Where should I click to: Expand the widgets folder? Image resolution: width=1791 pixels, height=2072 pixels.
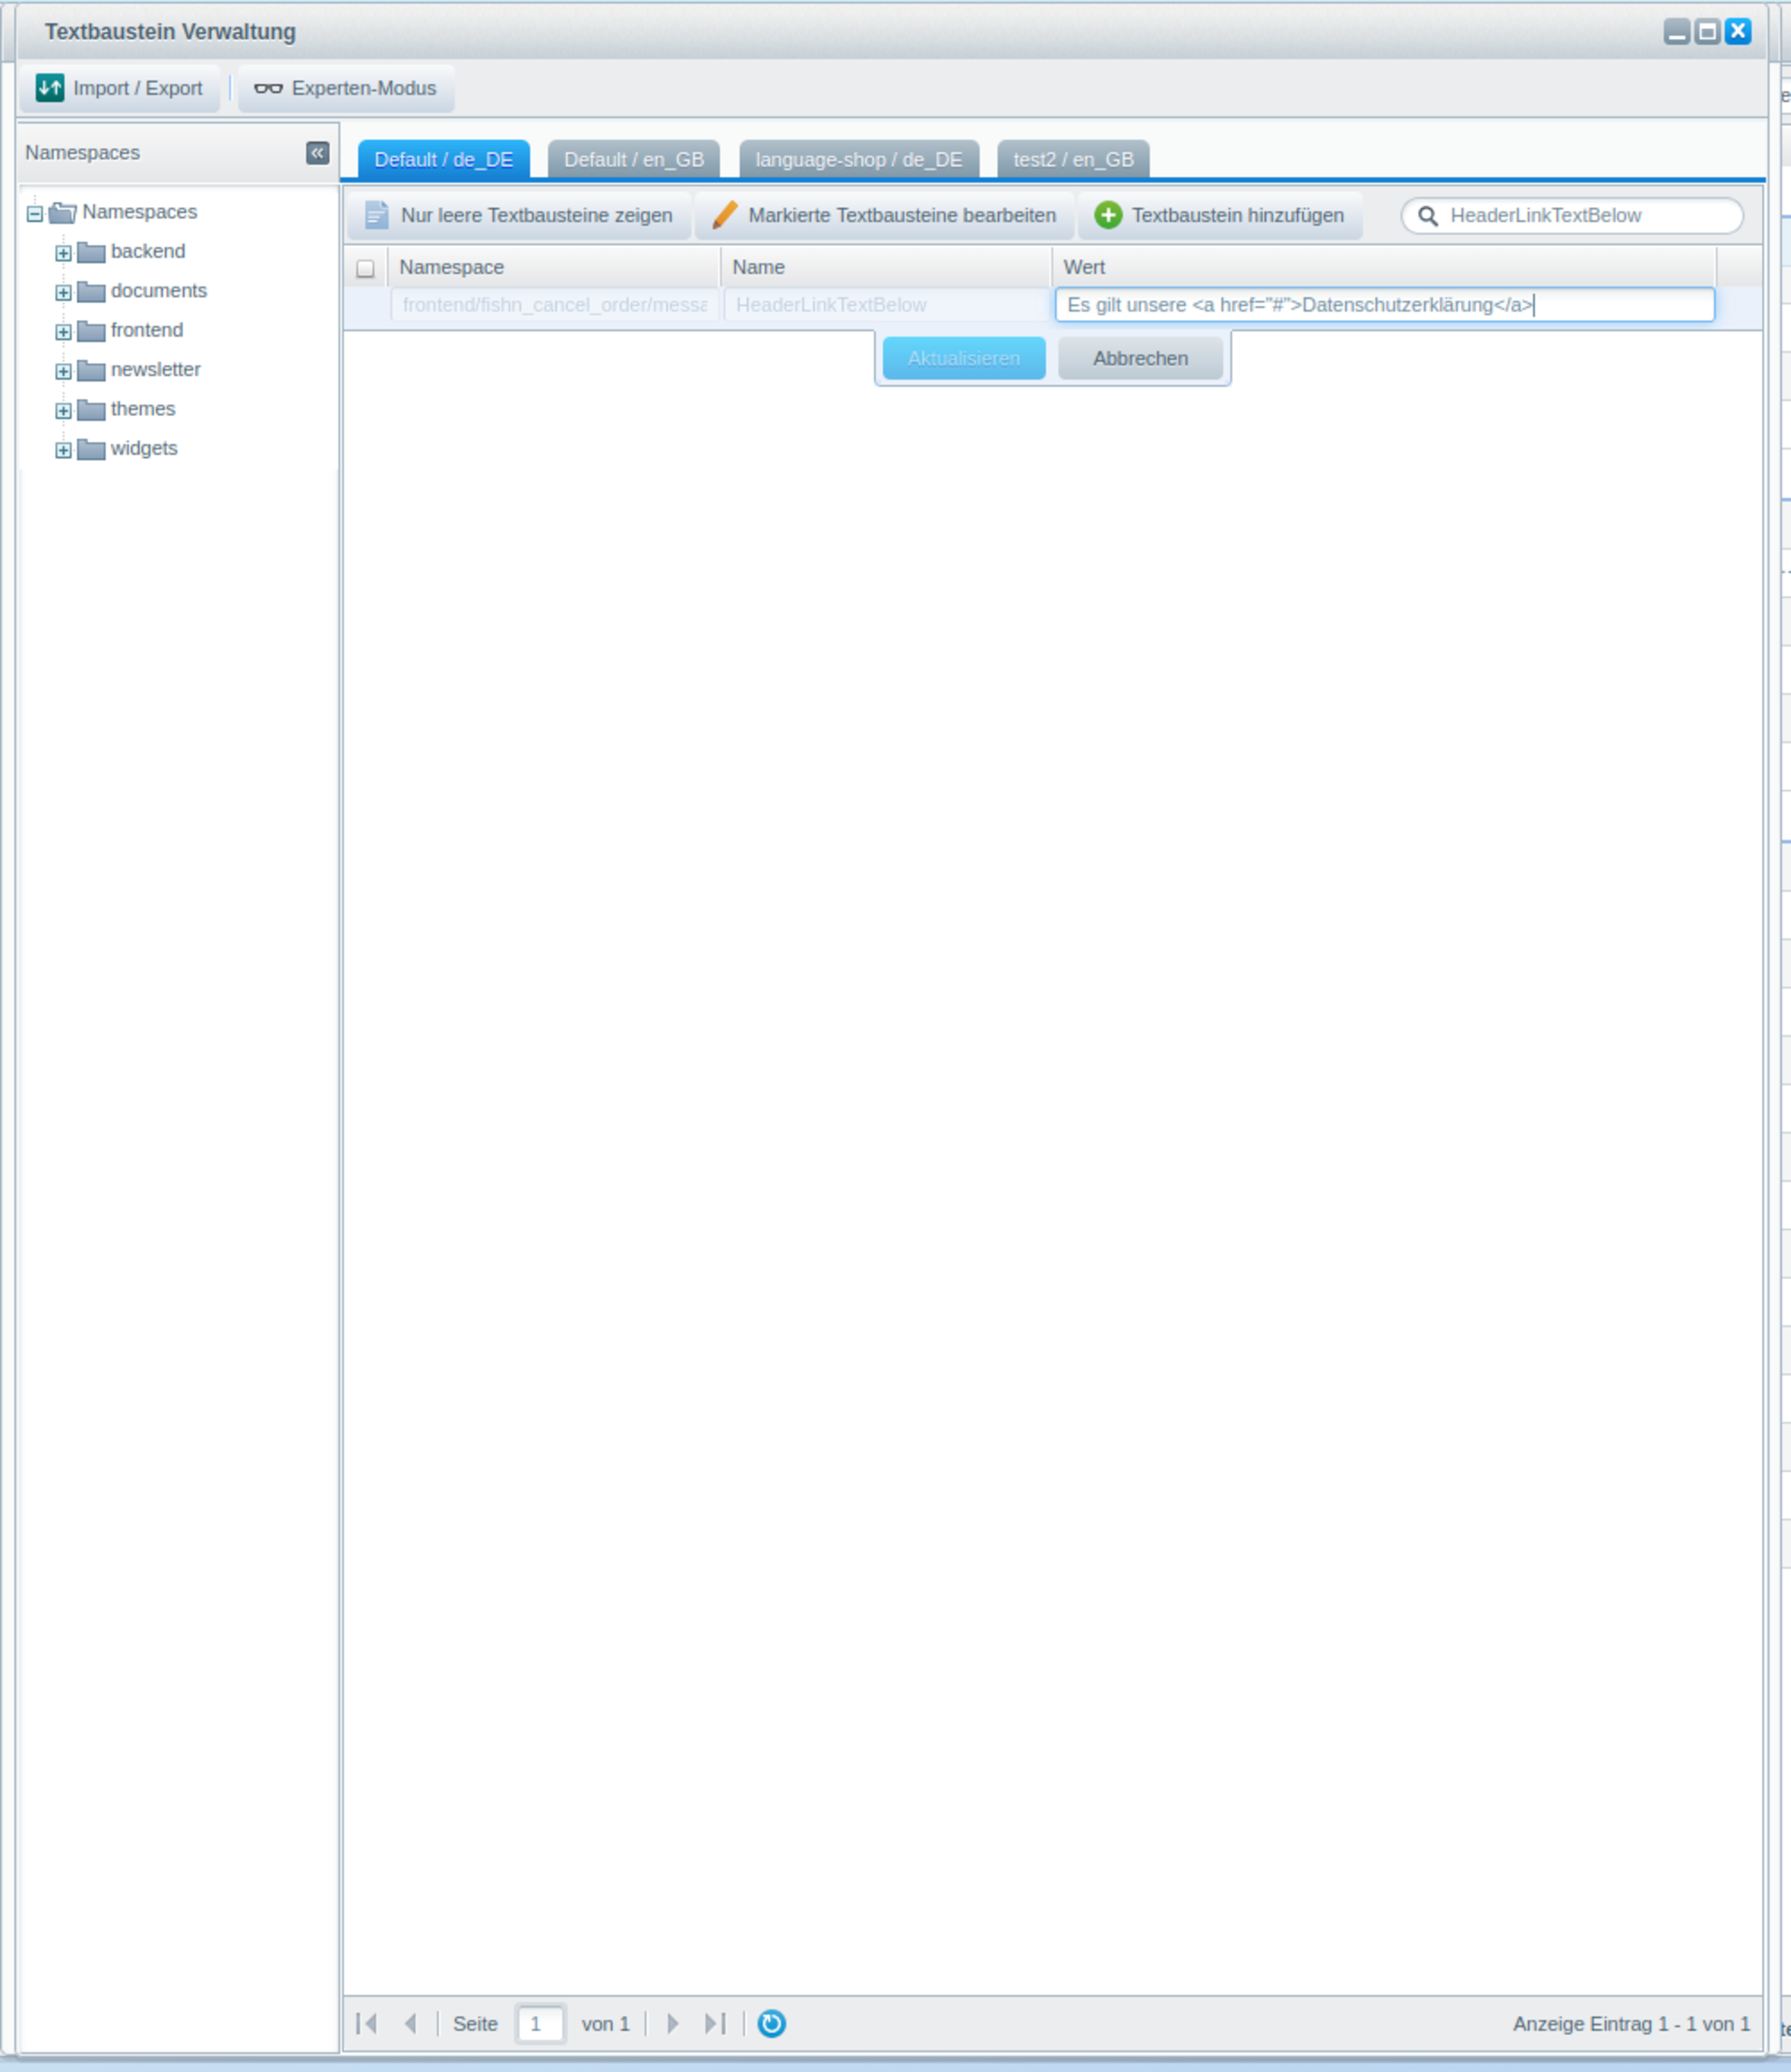(63, 450)
